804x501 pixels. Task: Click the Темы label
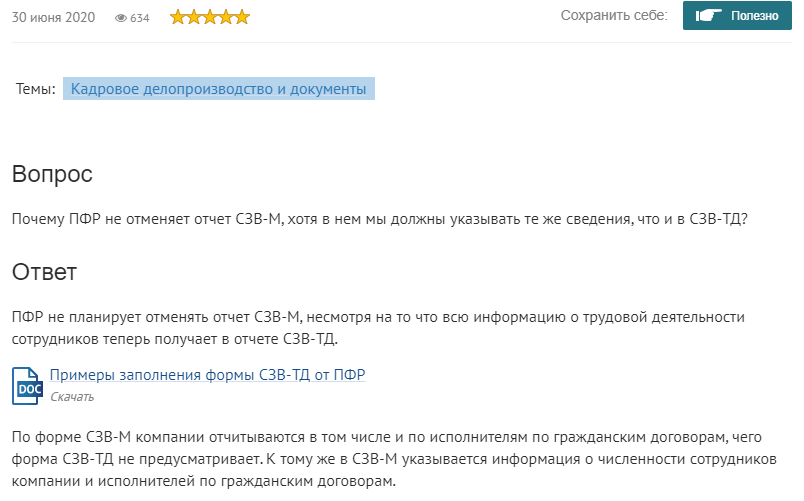(x=35, y=89)
